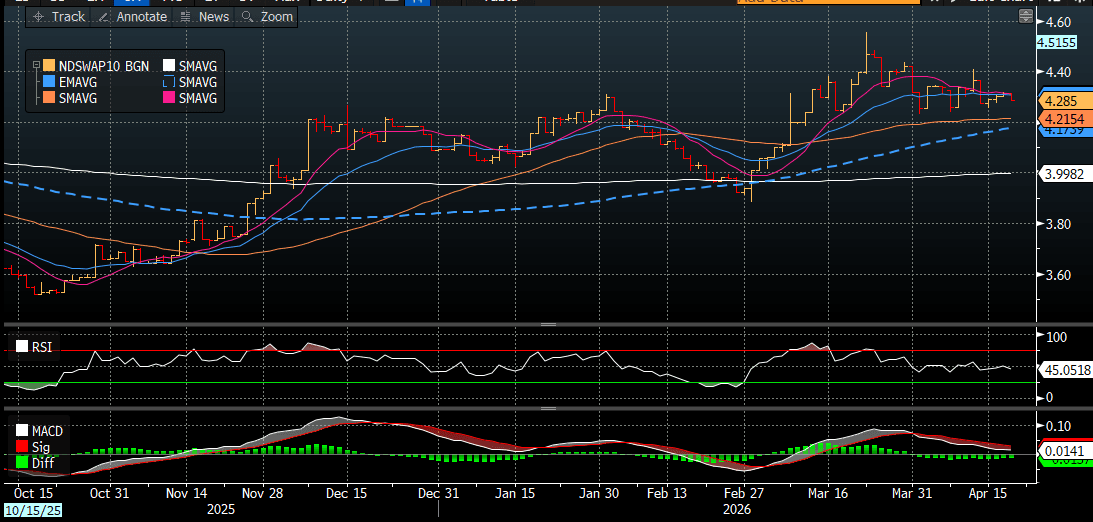Viewport: 1093px width, 522px height.
Task: Select the NDSWAP10 BGN legend label
Action: point(103,66)
